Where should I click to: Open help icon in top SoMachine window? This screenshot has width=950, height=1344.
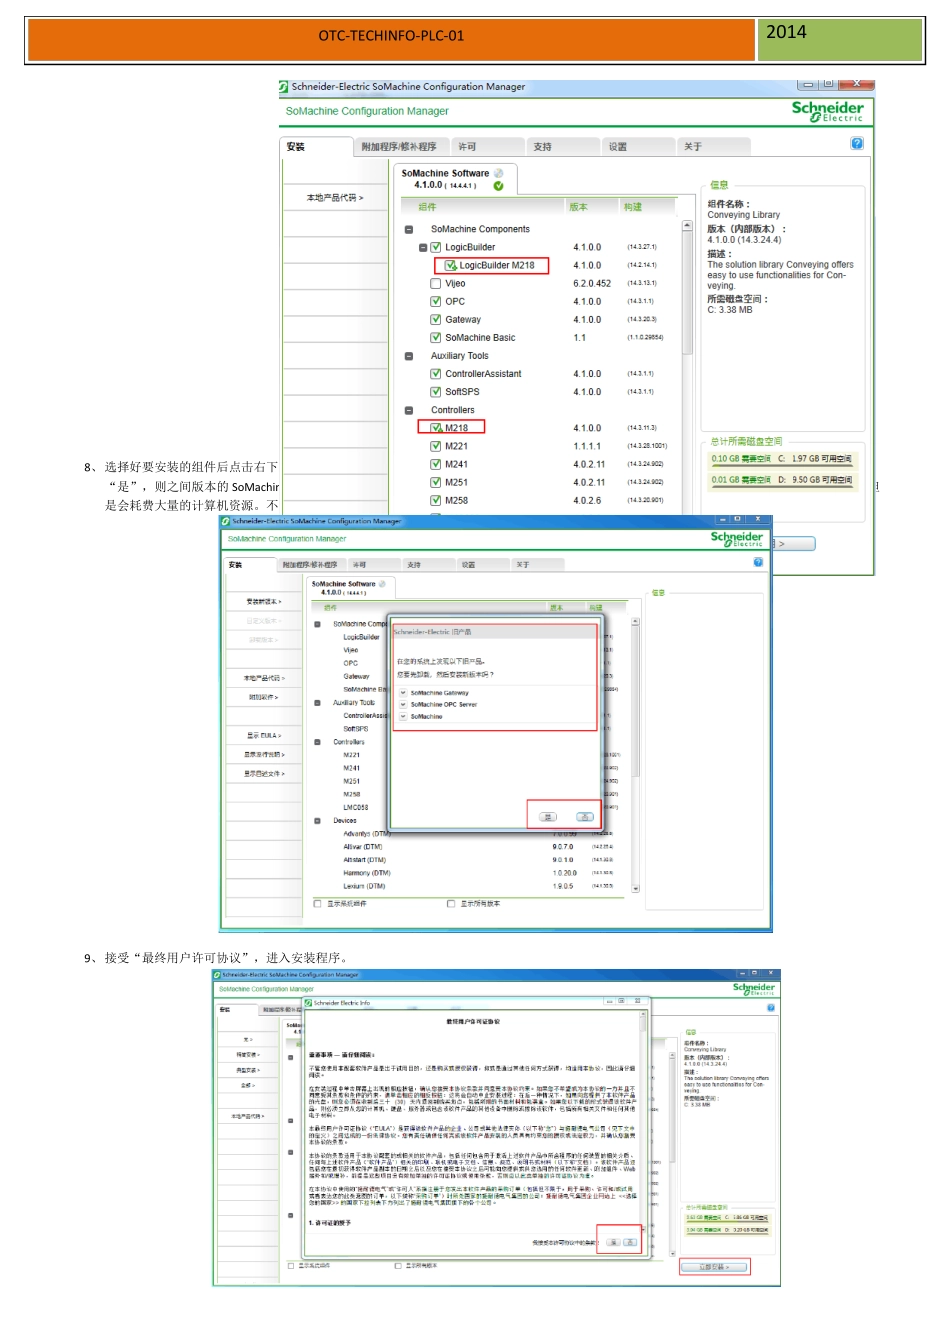(857, 144)
